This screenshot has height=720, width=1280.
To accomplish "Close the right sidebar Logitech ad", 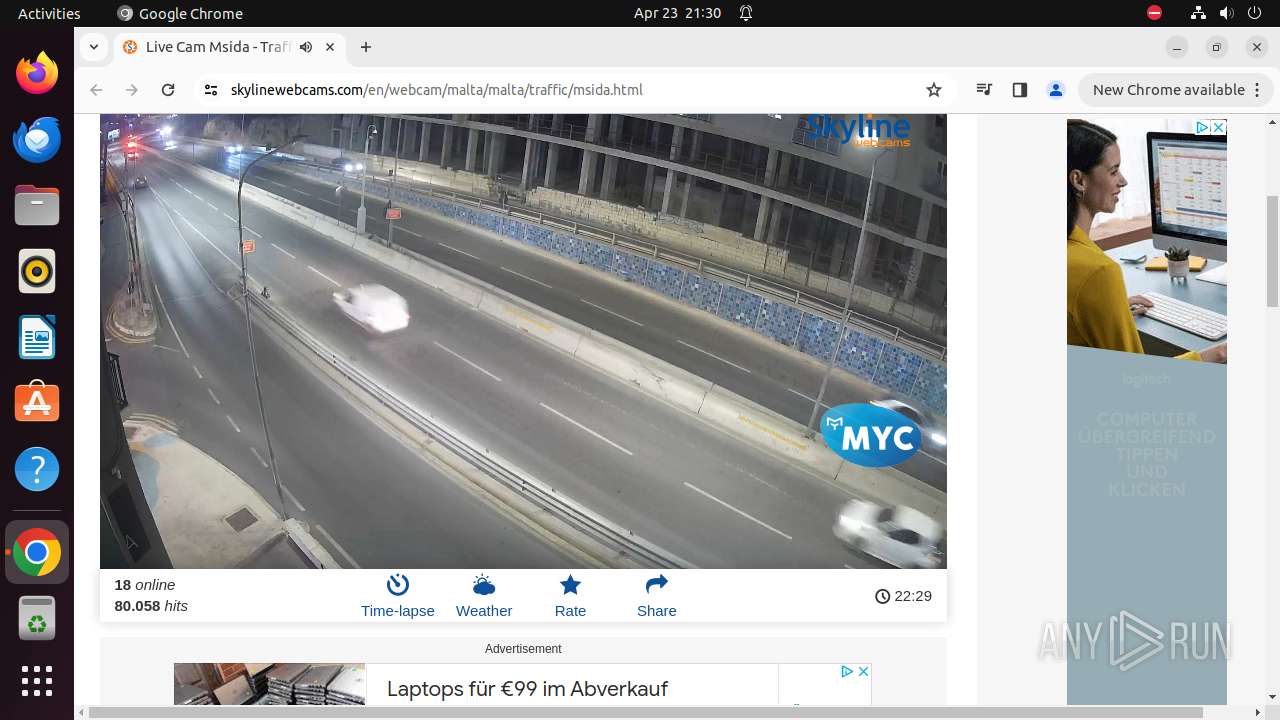I will tap(1219, 127).
